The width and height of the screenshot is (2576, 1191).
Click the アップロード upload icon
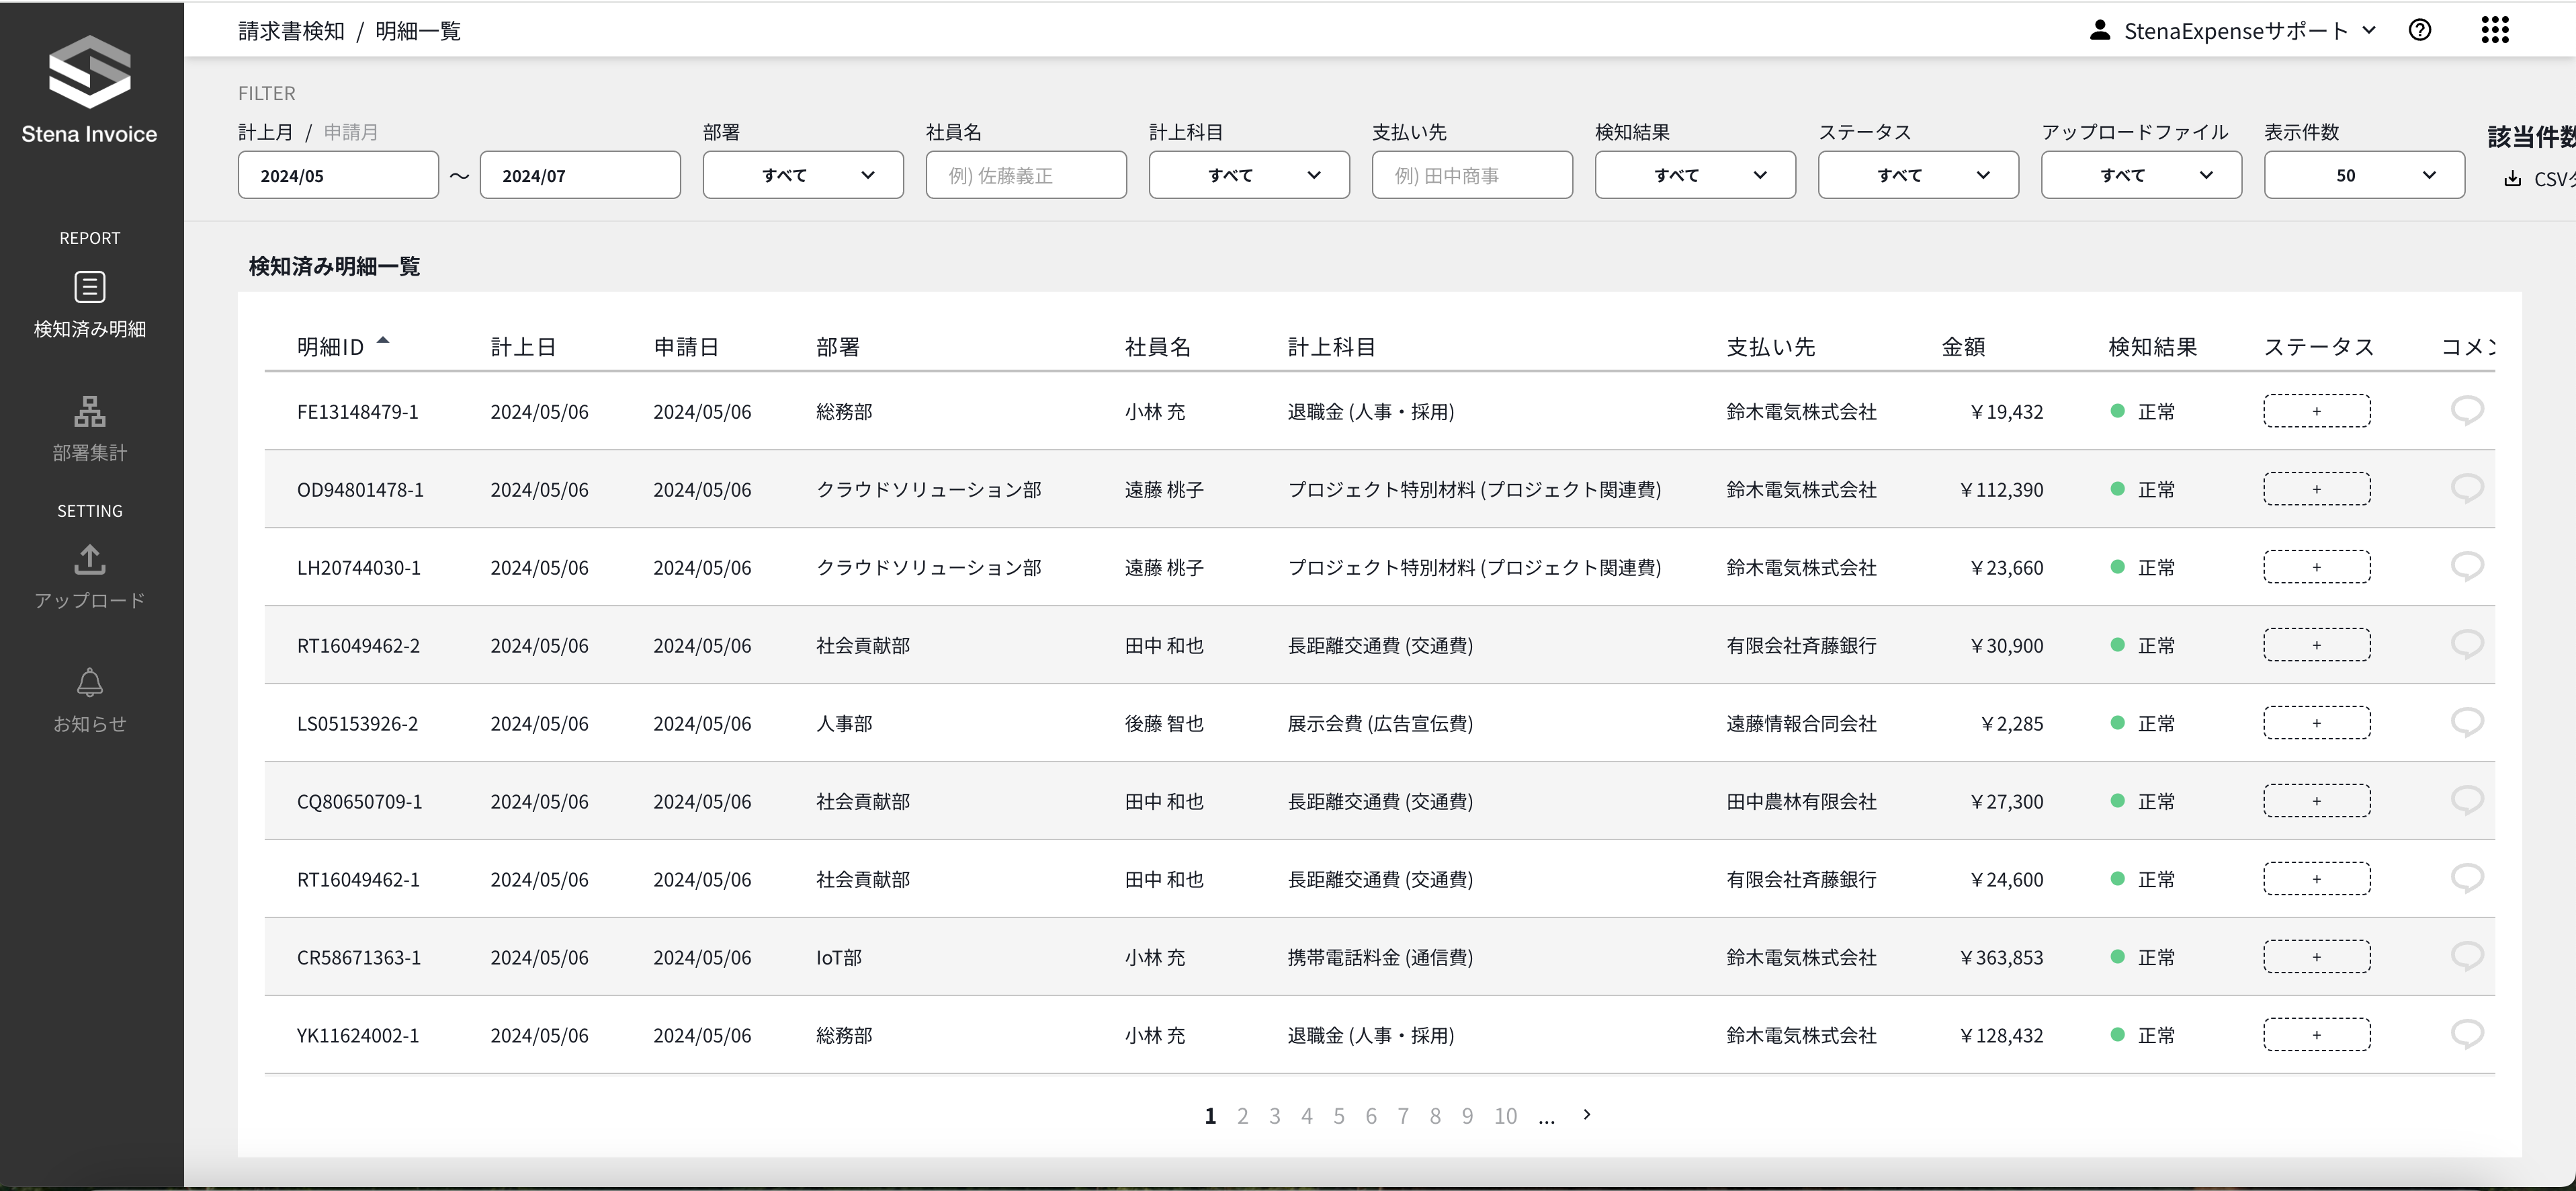[89, 560]
